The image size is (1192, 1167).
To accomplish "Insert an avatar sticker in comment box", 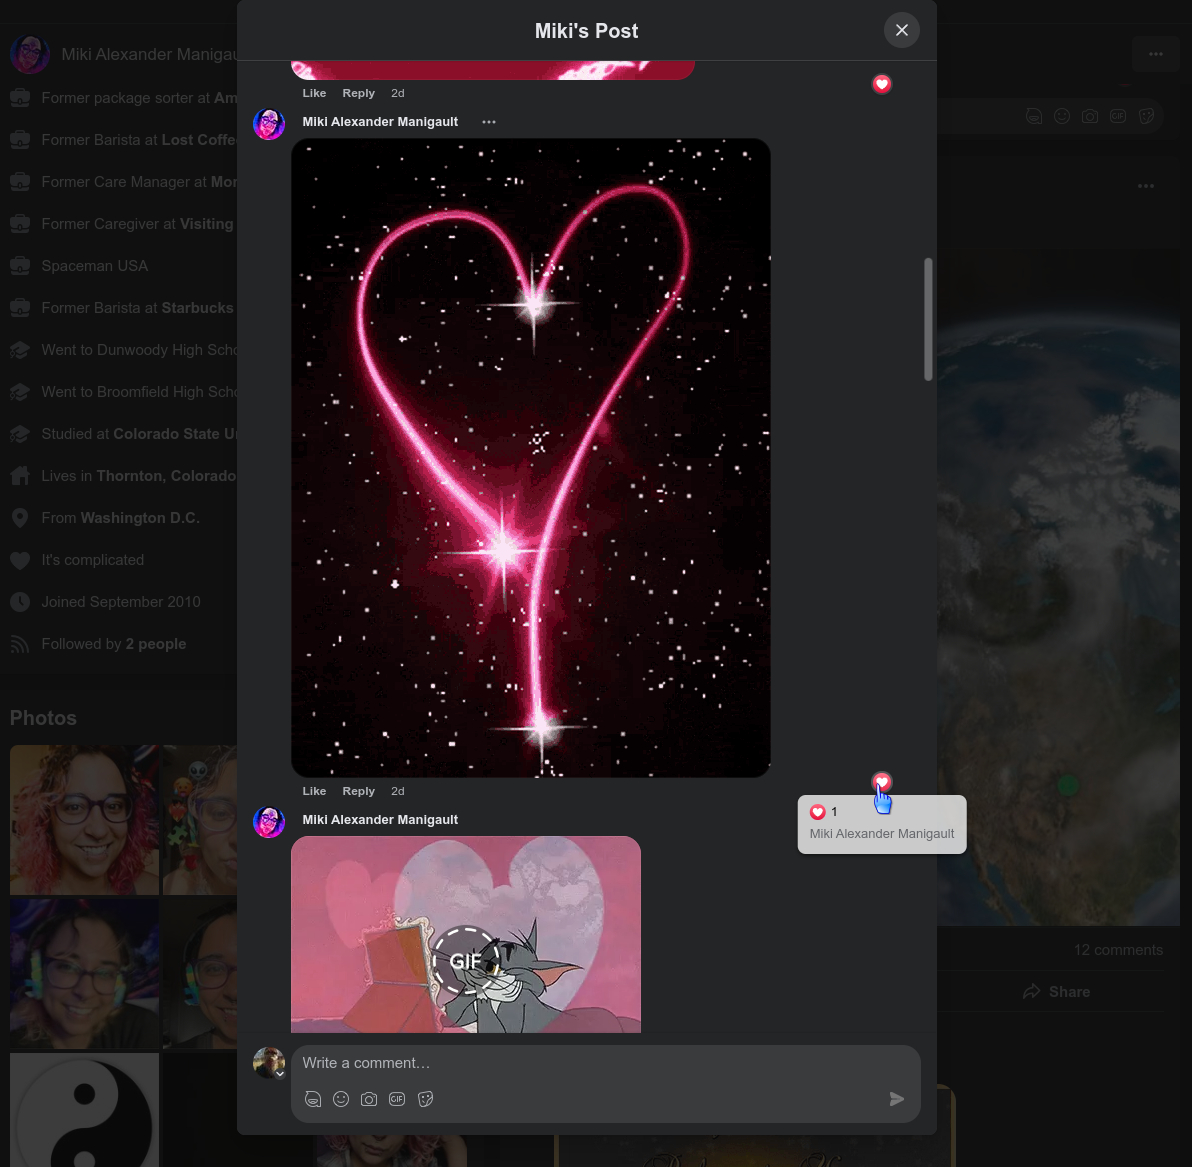I will coord(313,1099).
